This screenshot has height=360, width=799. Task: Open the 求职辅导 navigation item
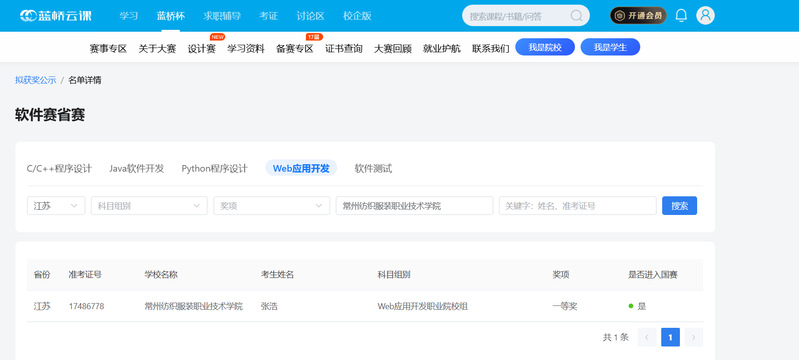click(222, 16)
